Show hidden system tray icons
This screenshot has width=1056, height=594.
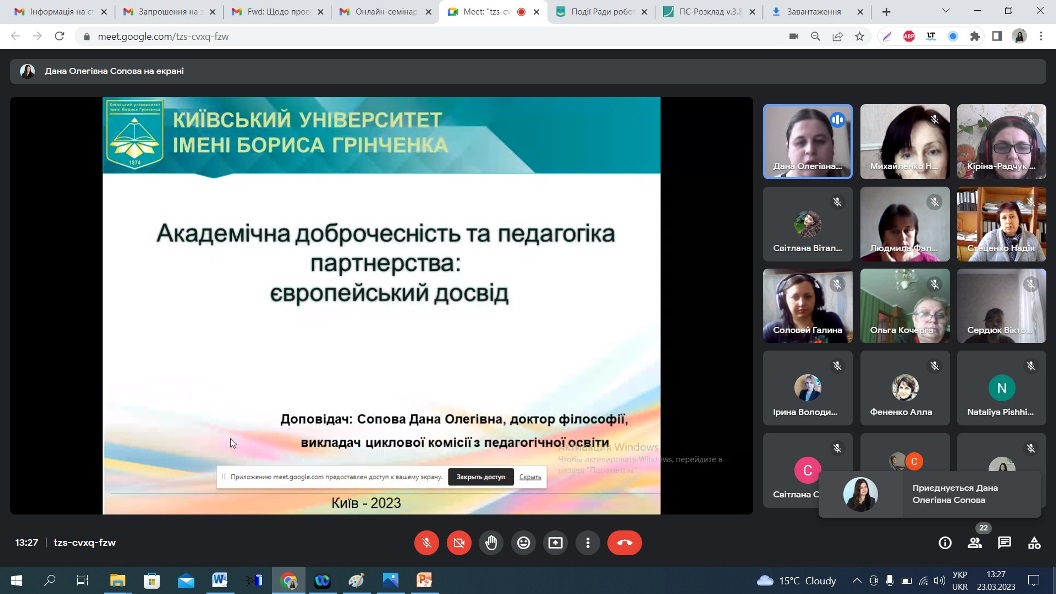point(857,581)
